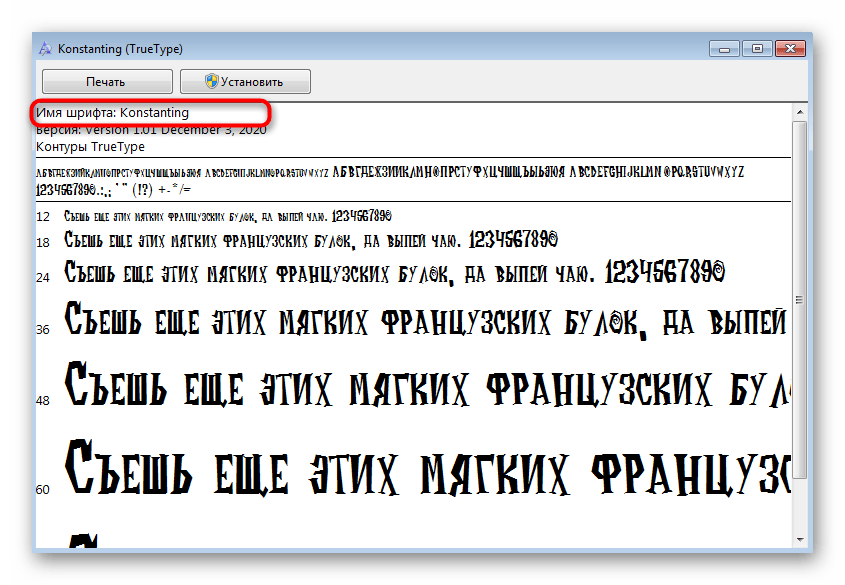This screenshot has width=845, height=585.
Task: Click the alphabet character sample line
Action: [x=390, y=172]
